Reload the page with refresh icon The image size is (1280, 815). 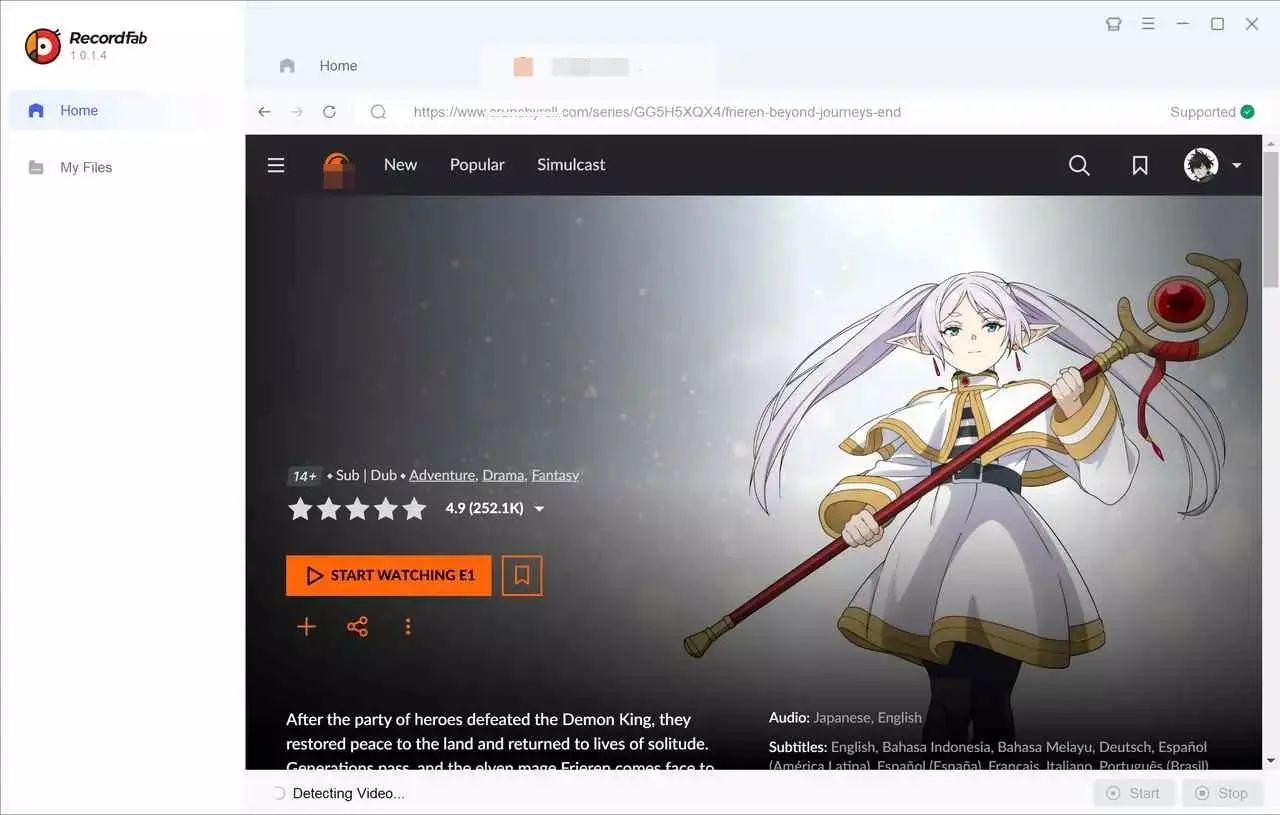tap(329, 112)
